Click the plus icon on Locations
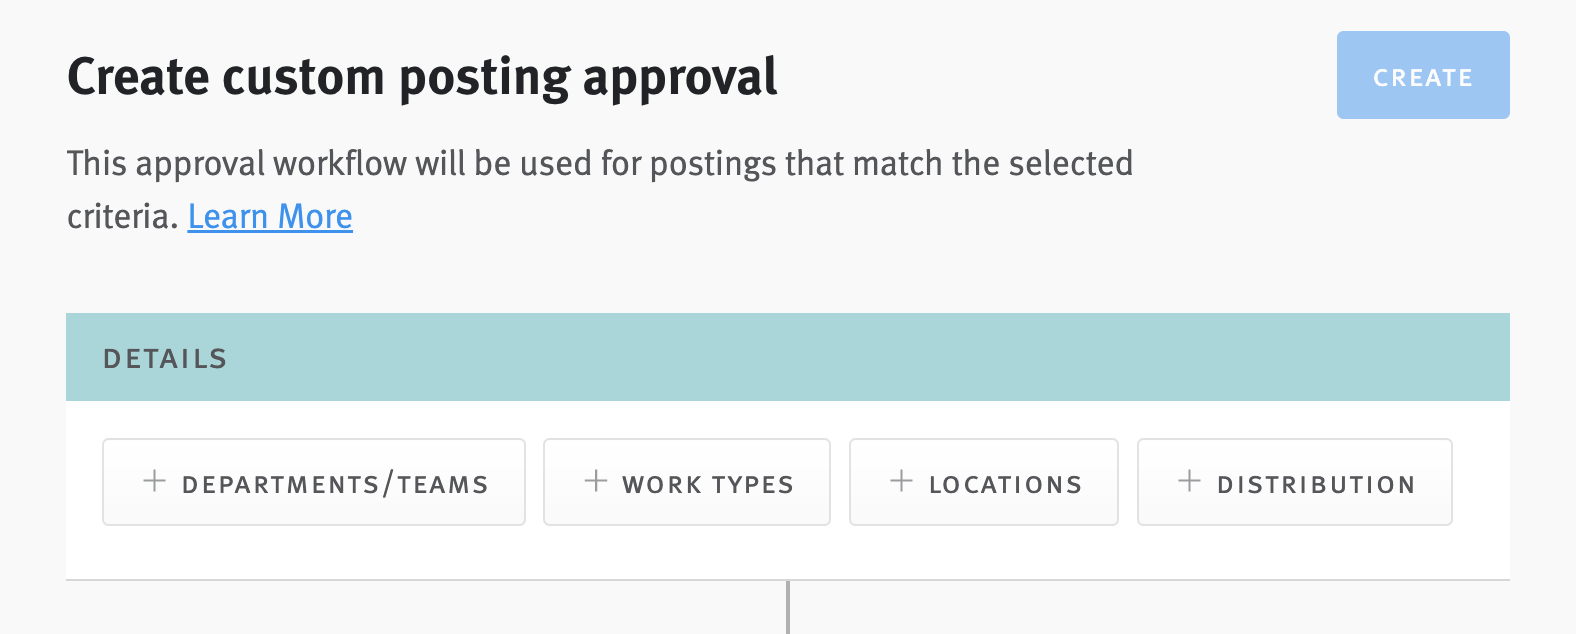The height and width of the screenshot is (634, 1576). click(901, 482)
